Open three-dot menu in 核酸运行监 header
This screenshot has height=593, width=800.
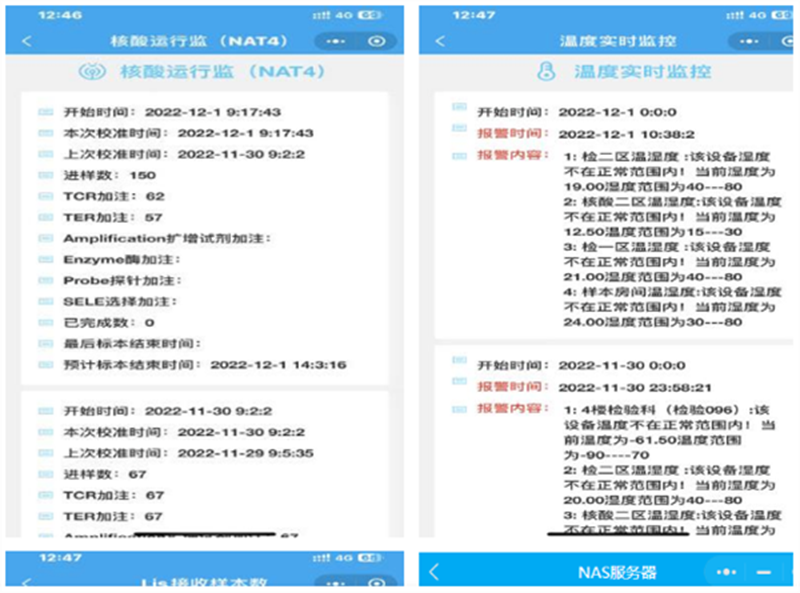point(337,41)
